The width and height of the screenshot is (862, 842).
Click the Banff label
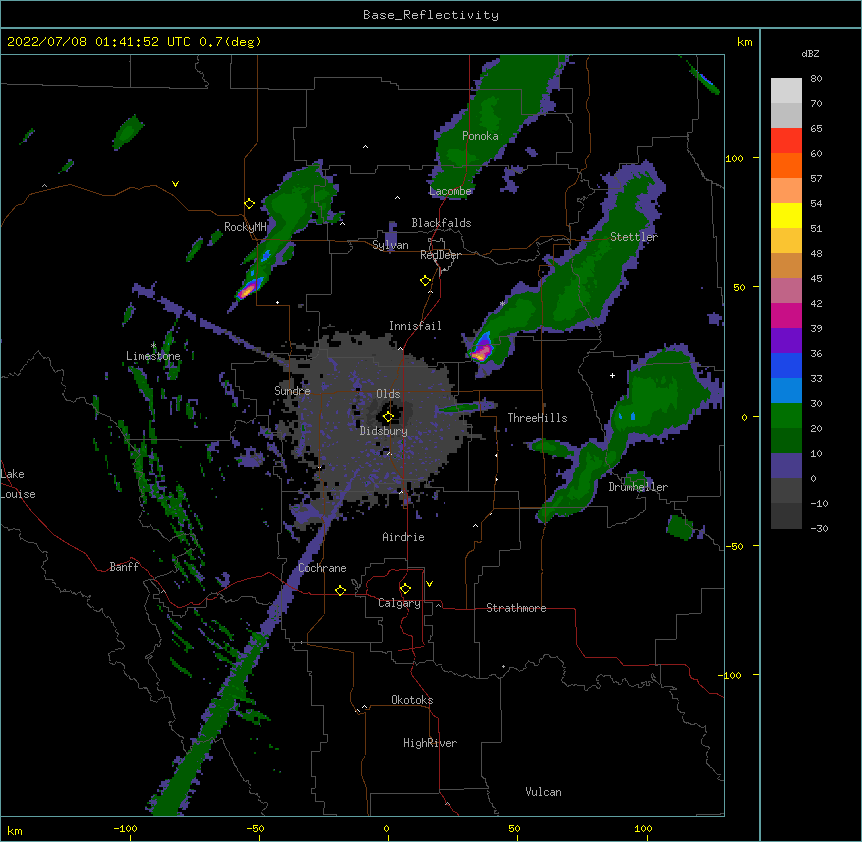pos(124,567)
